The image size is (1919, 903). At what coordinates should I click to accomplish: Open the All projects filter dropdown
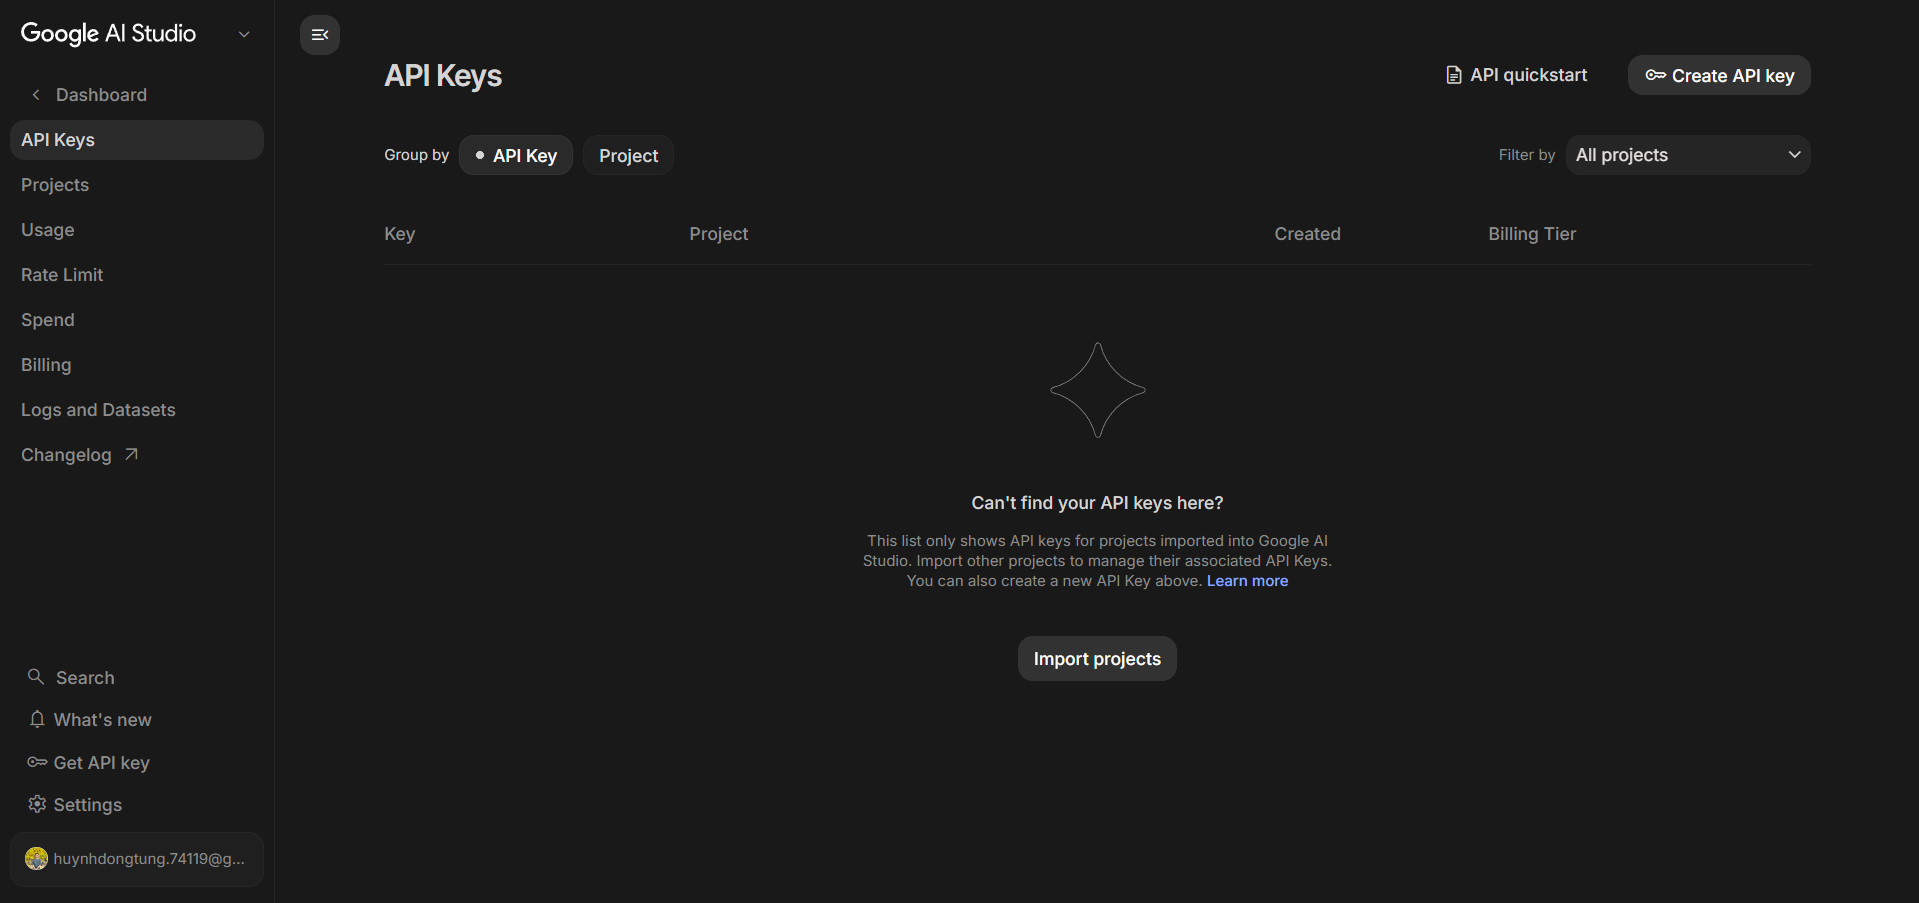coord(1688,155)
